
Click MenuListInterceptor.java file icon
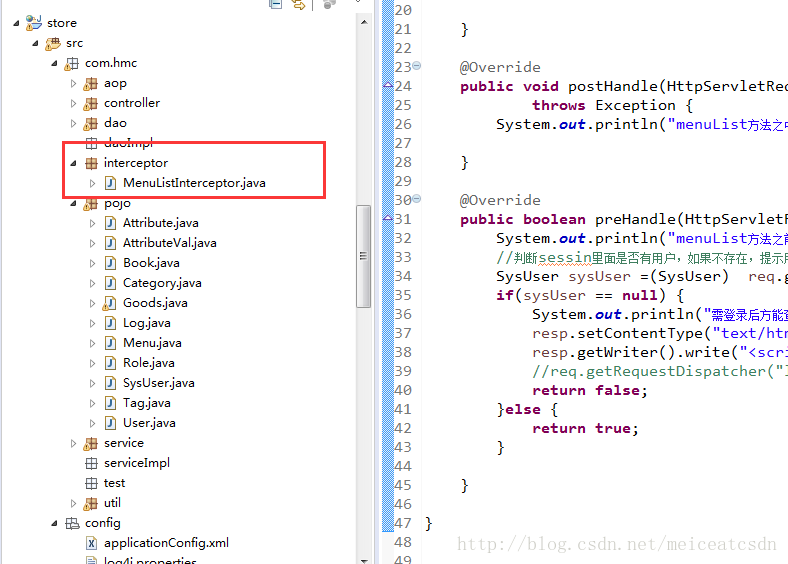point(111,183)
